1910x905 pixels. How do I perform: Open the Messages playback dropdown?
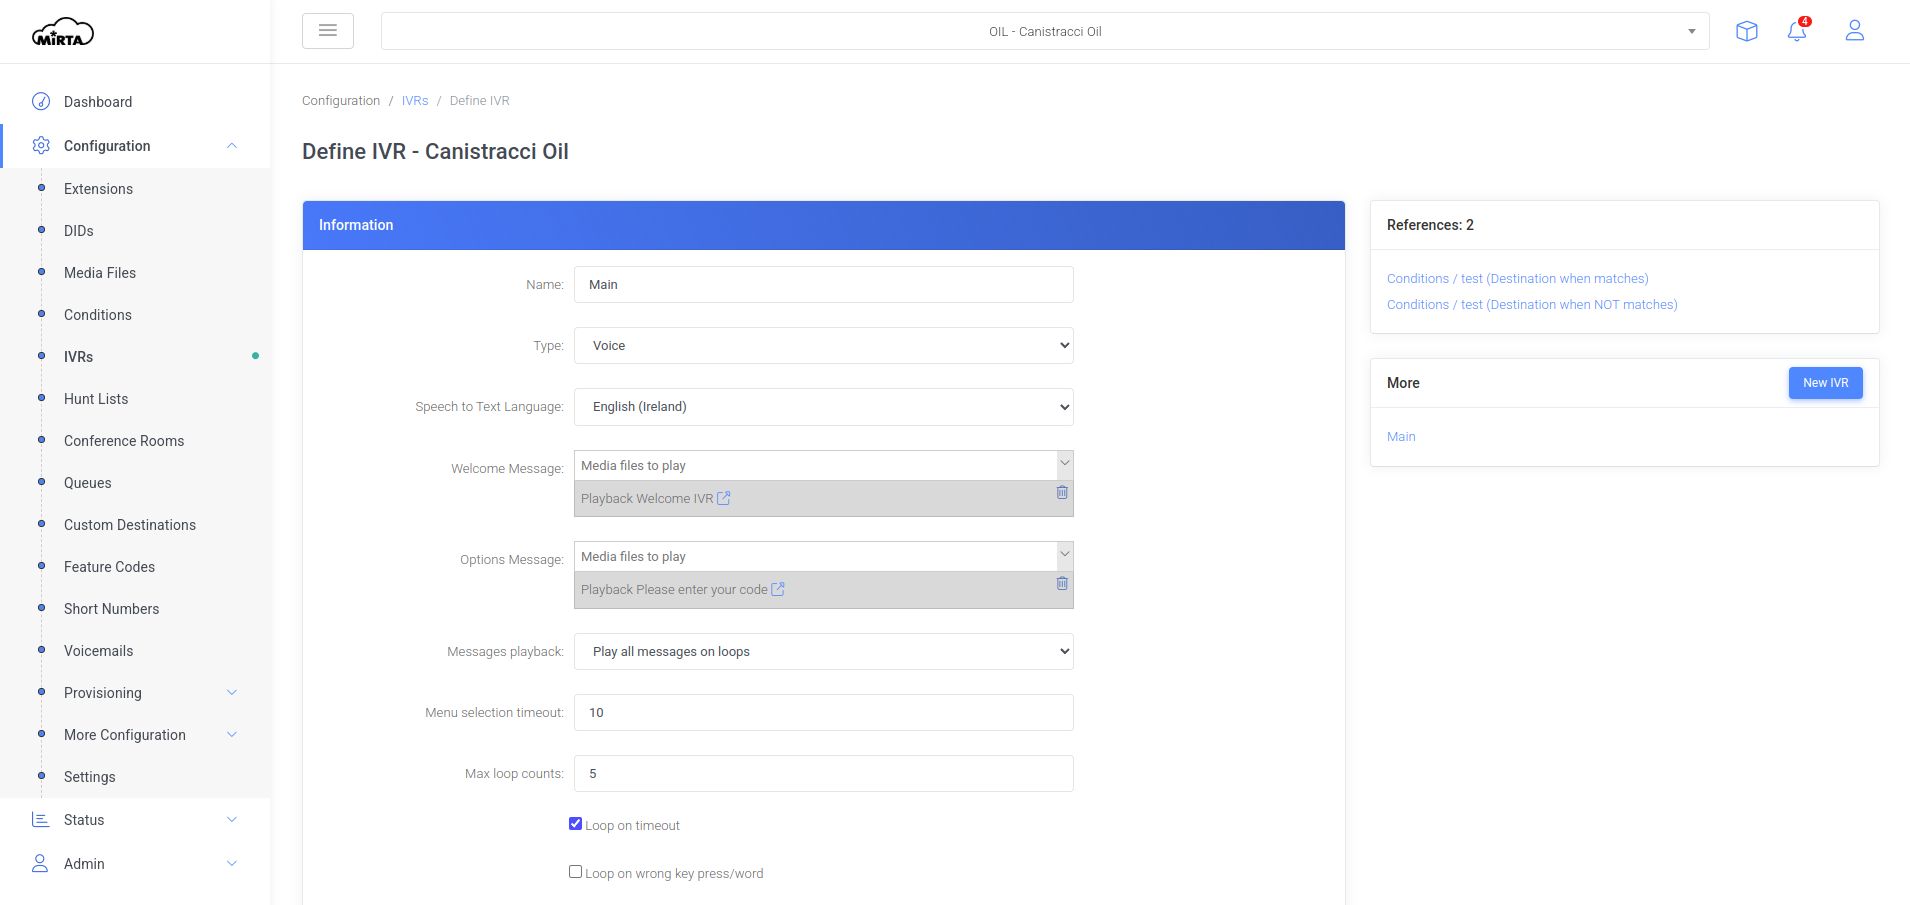pos(824,651)
